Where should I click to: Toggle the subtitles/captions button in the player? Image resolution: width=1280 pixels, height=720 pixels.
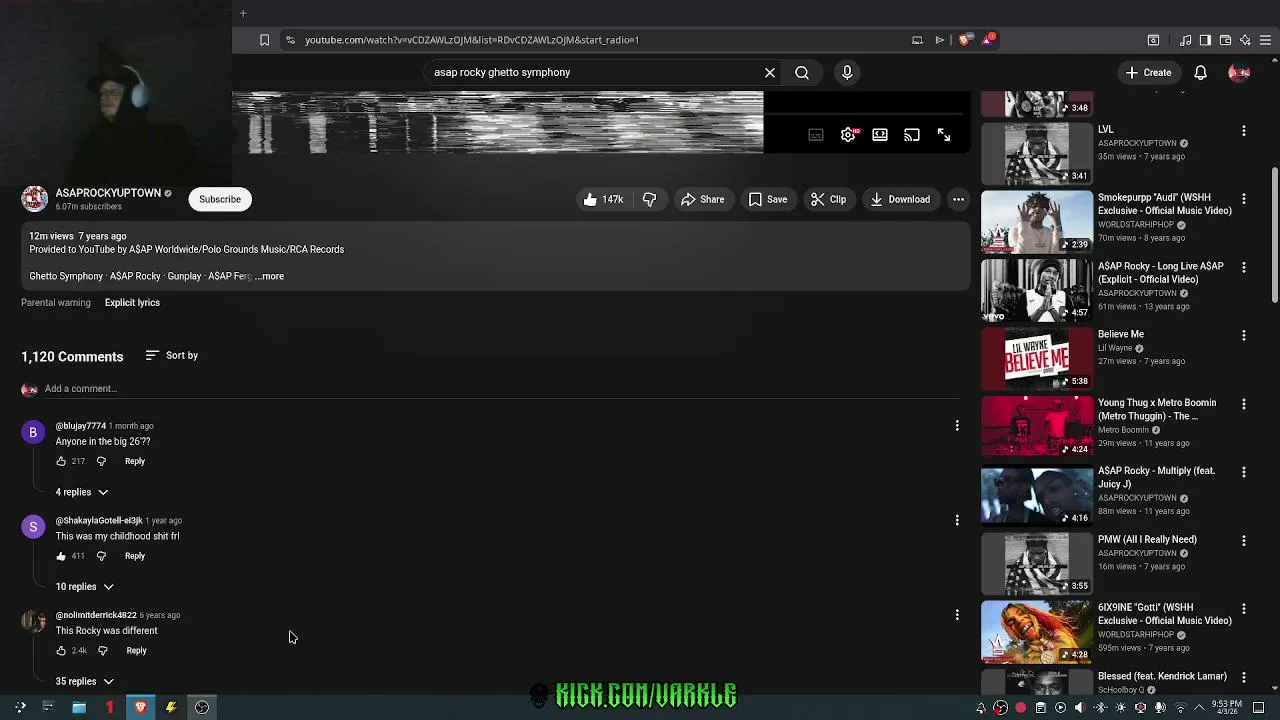[x=816, y=135]
